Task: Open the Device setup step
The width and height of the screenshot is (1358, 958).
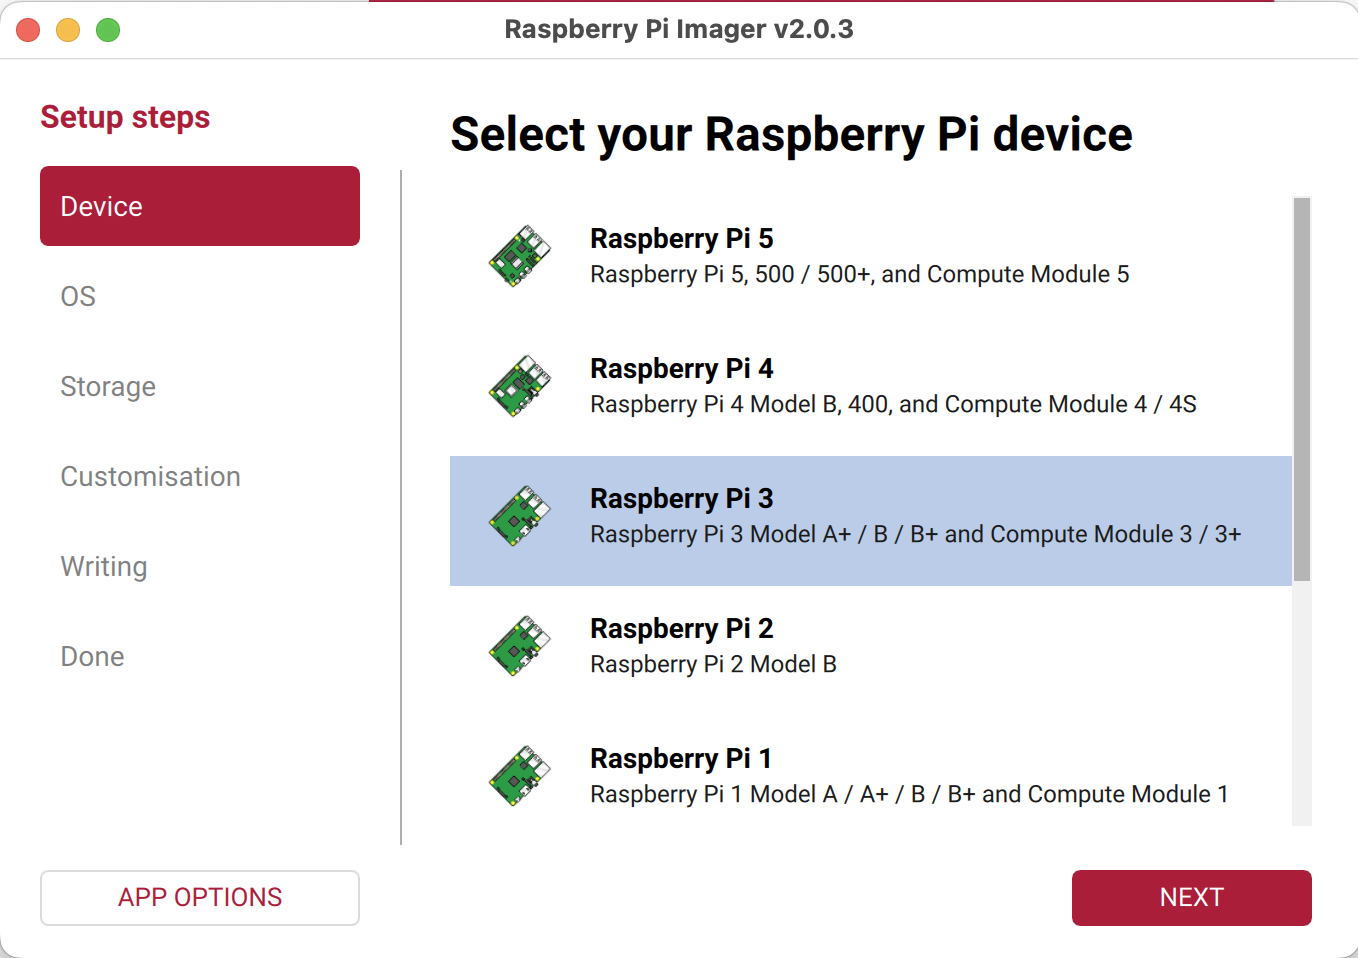Action: 200,206
